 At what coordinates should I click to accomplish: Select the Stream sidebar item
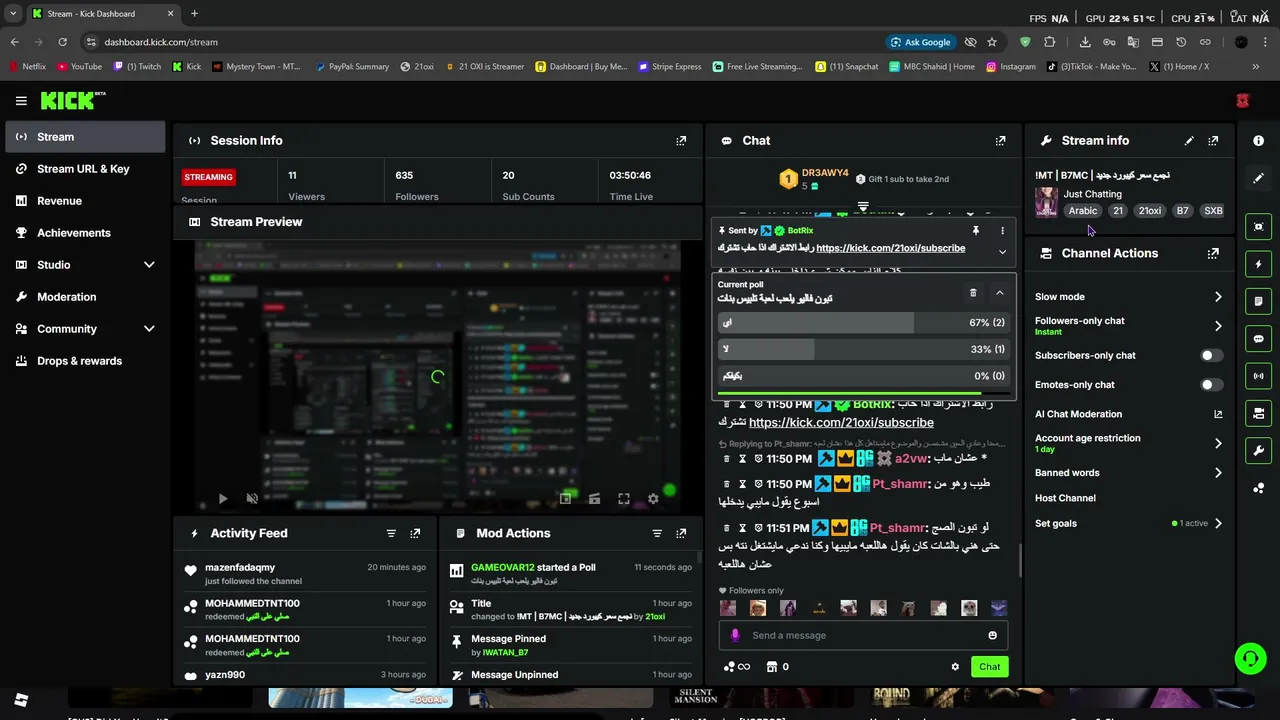coord(85,137)
